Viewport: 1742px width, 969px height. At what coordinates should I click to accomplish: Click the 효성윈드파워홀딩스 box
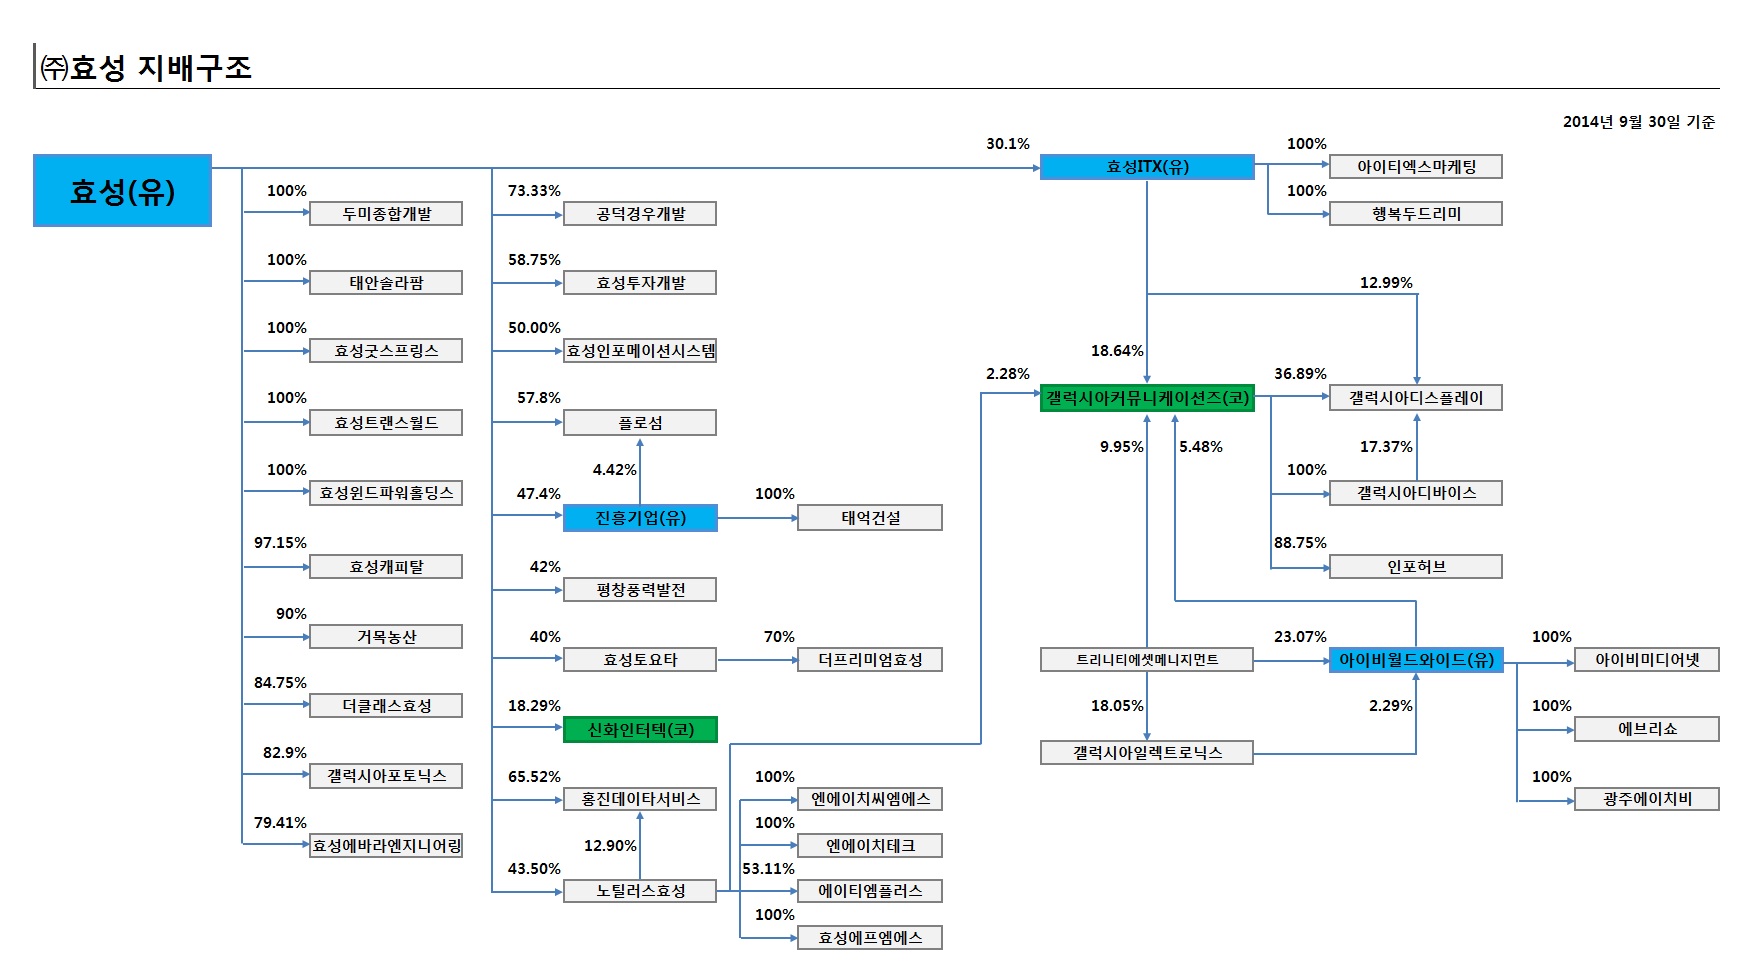pyautogui.click(x=386, y=493)
